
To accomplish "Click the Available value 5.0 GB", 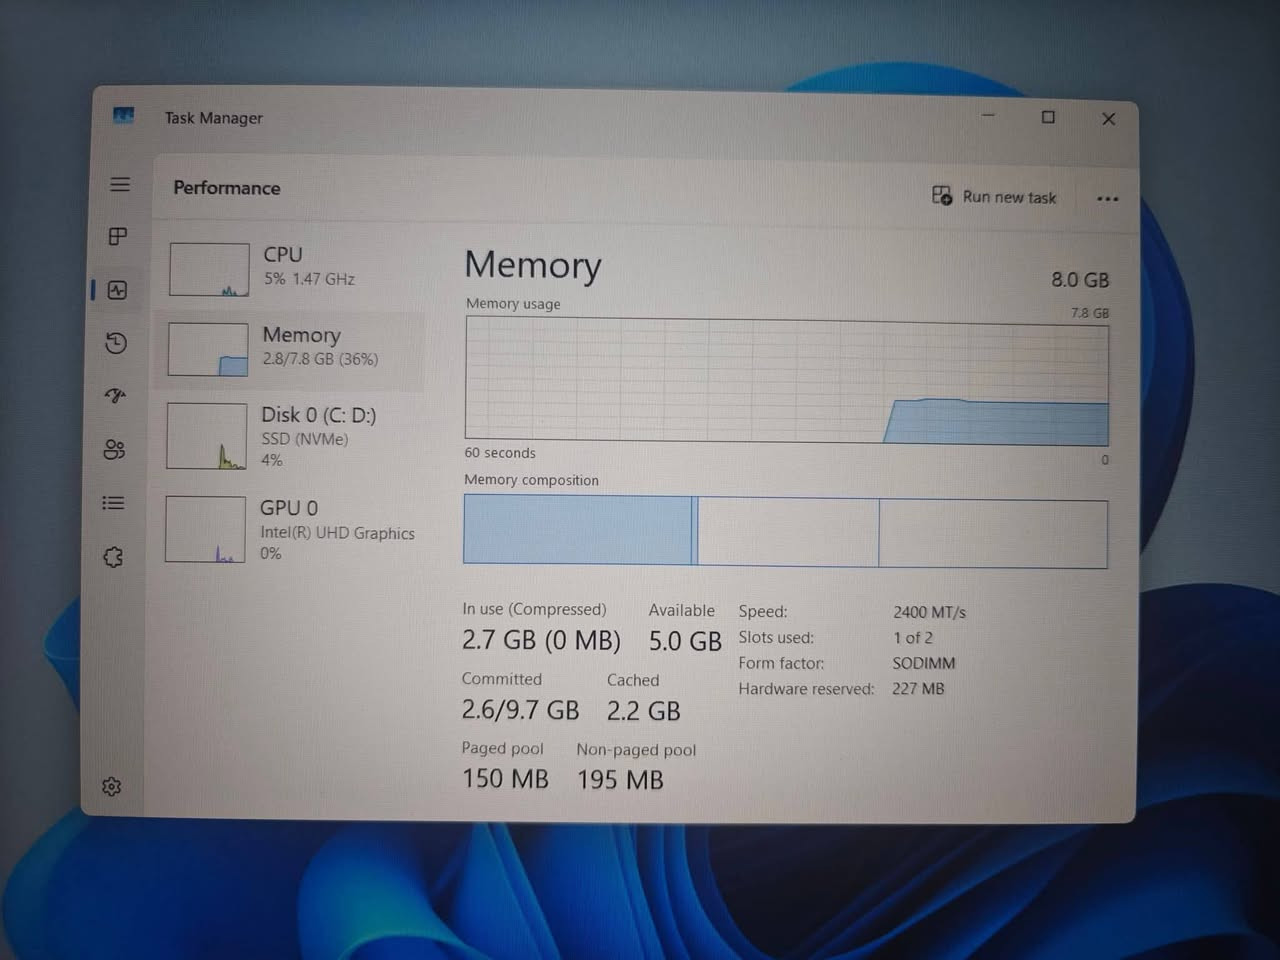I will click(x=685, y=641).
